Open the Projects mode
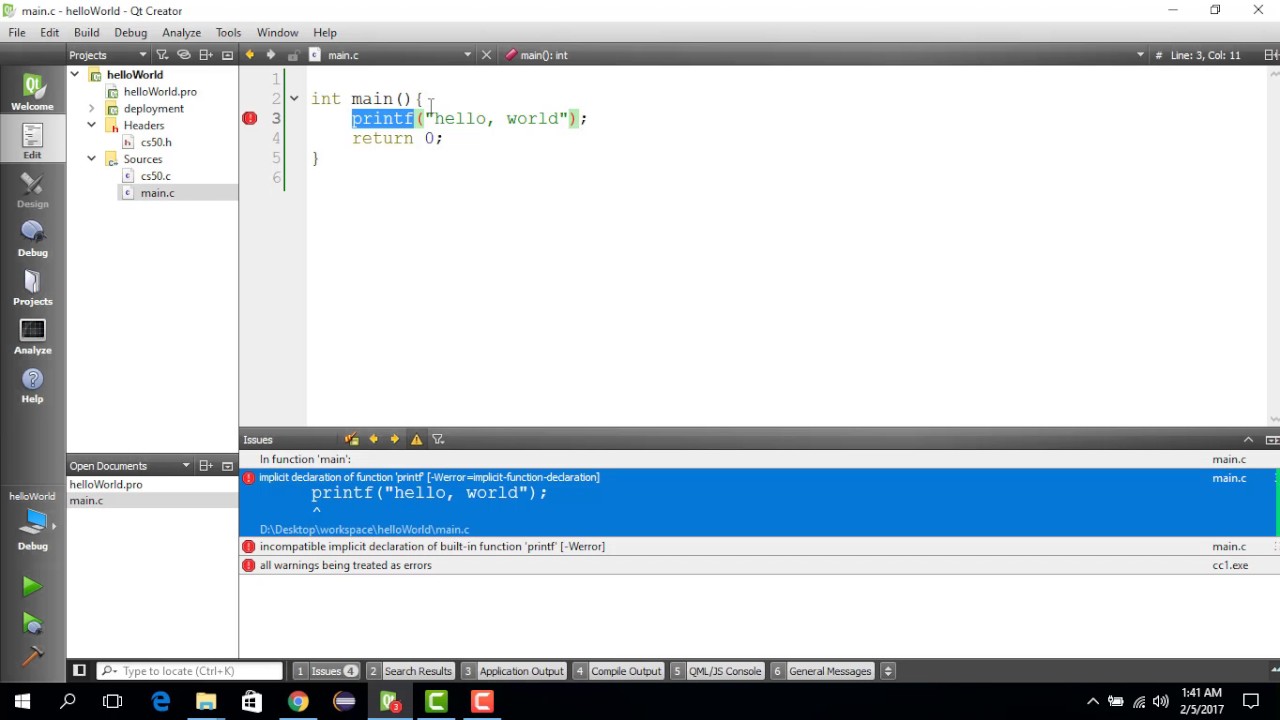The width and height of the screenshot is (1280, 720). pos(32,287)
